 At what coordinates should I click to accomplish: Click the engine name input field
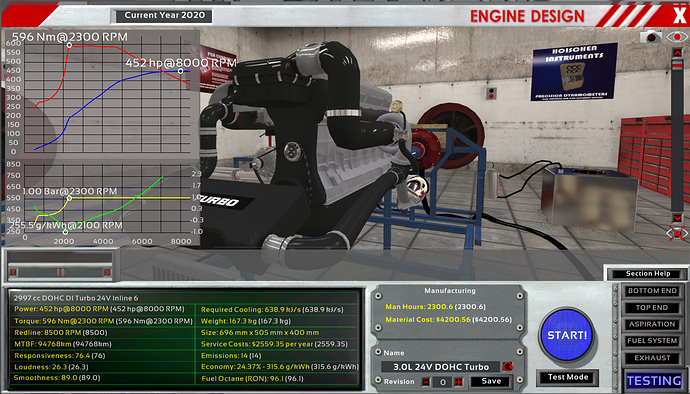441,367
